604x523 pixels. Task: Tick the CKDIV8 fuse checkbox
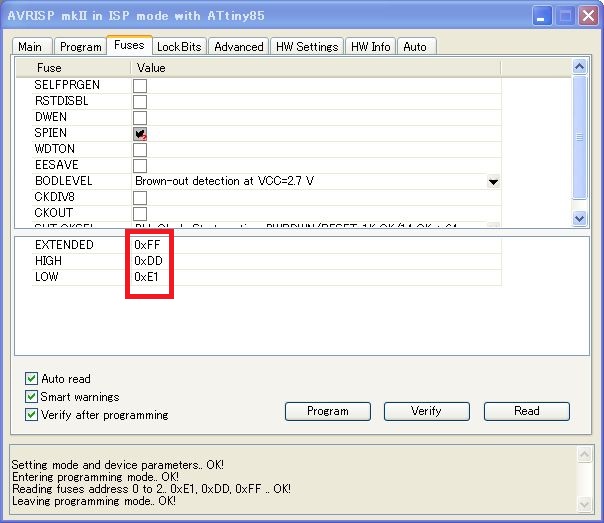tap(140, 198)
